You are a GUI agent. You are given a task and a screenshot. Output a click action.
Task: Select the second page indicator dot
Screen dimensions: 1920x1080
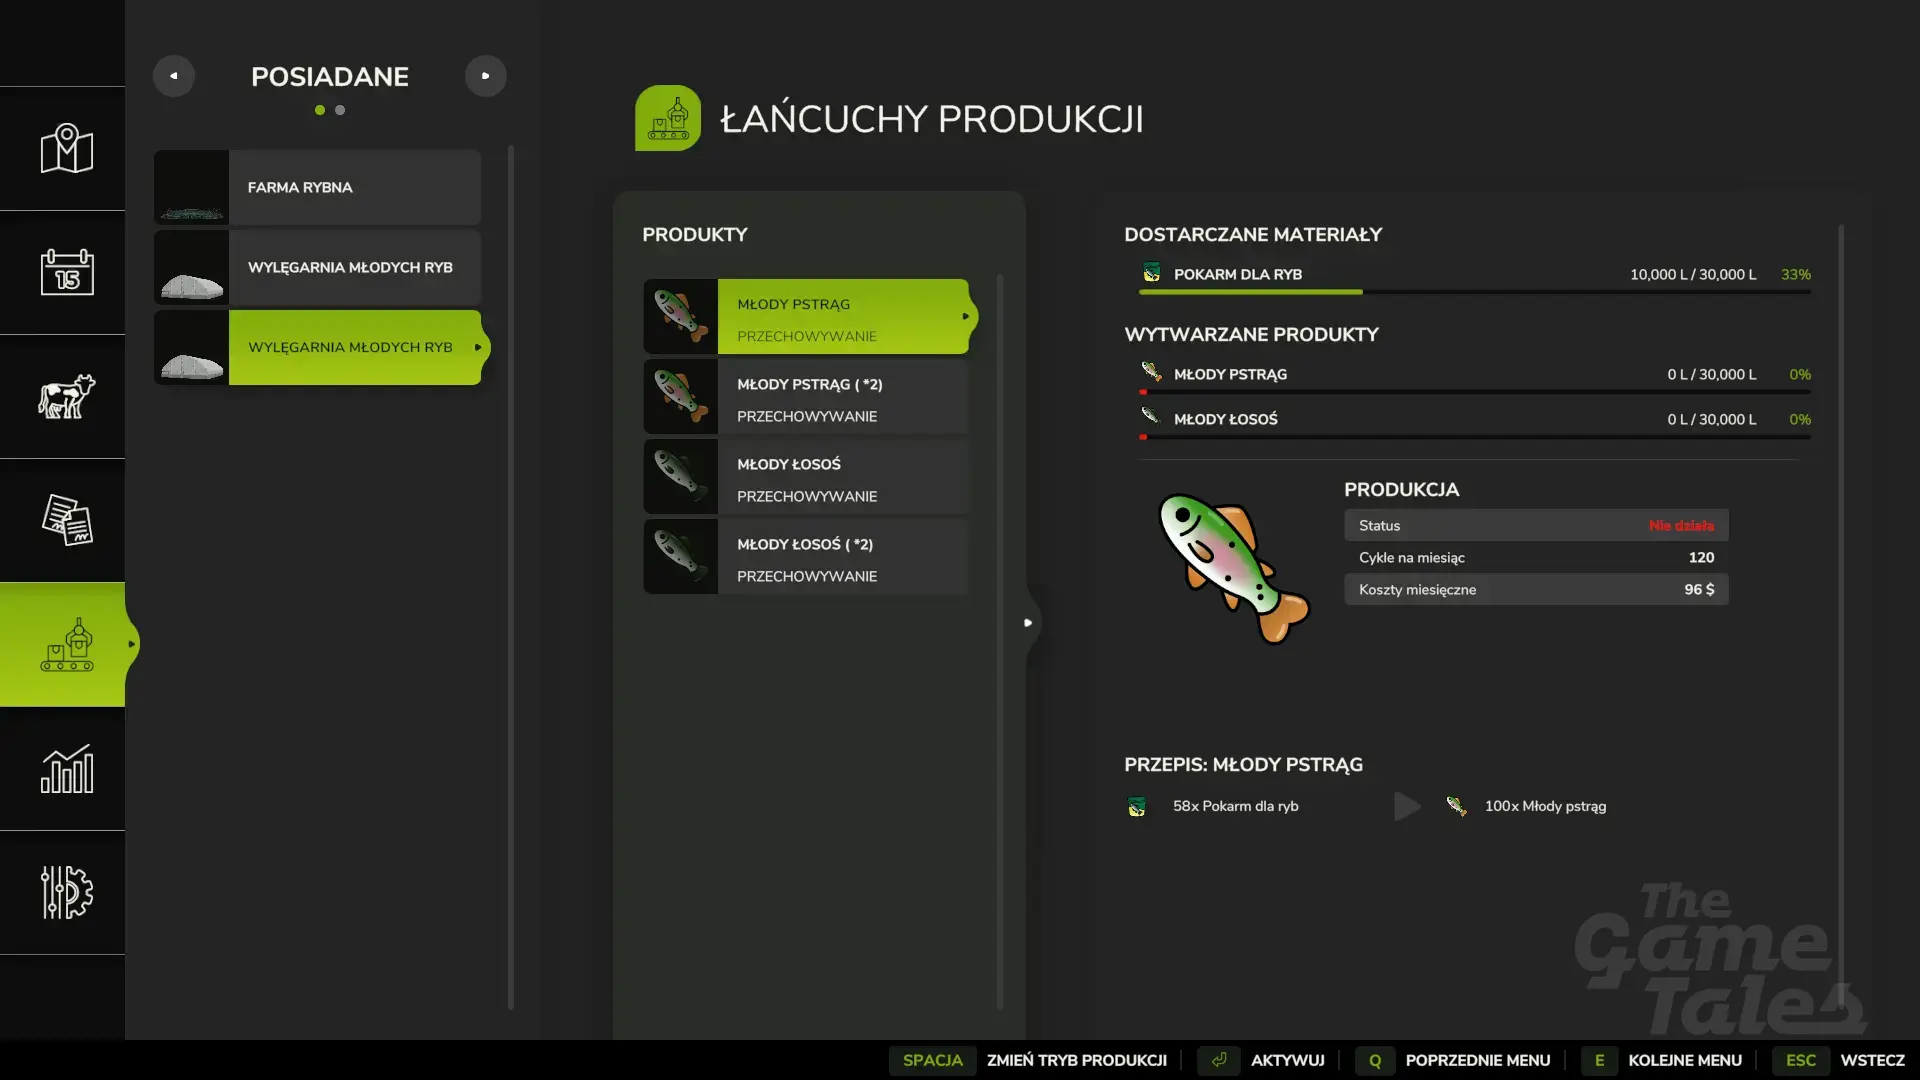340,110
